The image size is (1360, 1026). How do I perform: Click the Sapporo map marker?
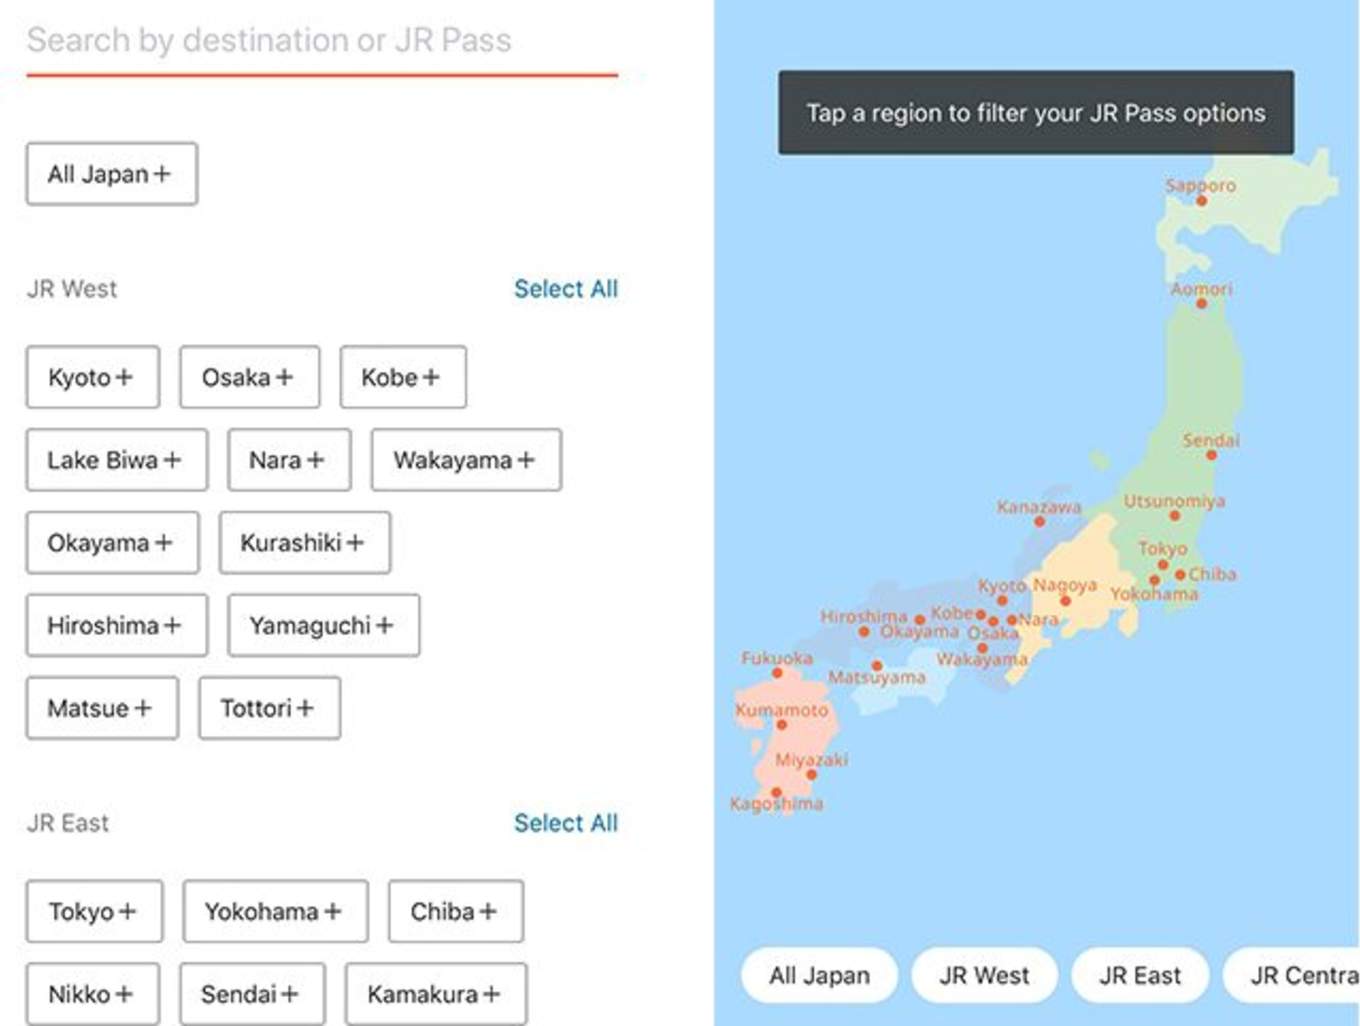click(x=1201, y=200)
